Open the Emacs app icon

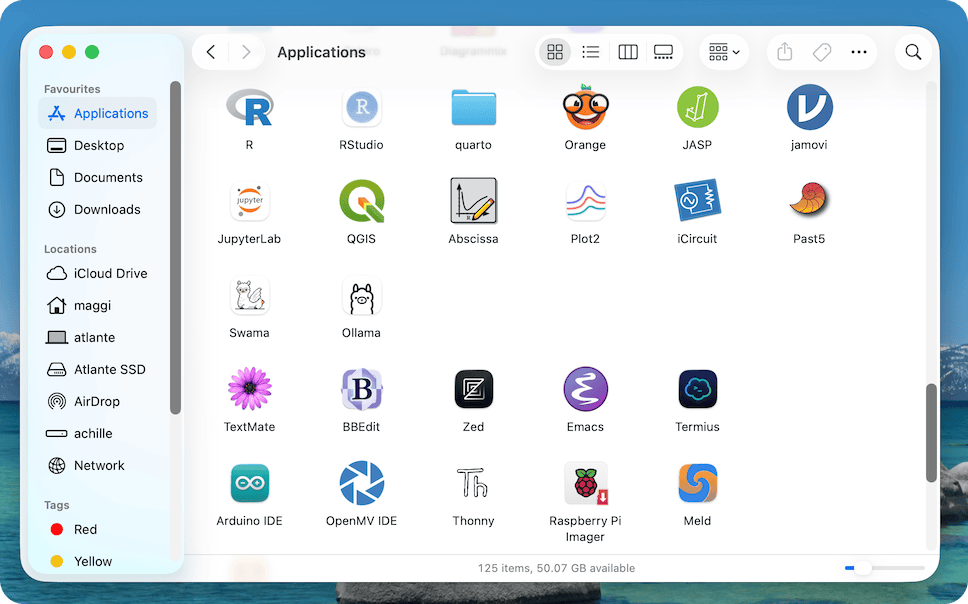point(585,390)
